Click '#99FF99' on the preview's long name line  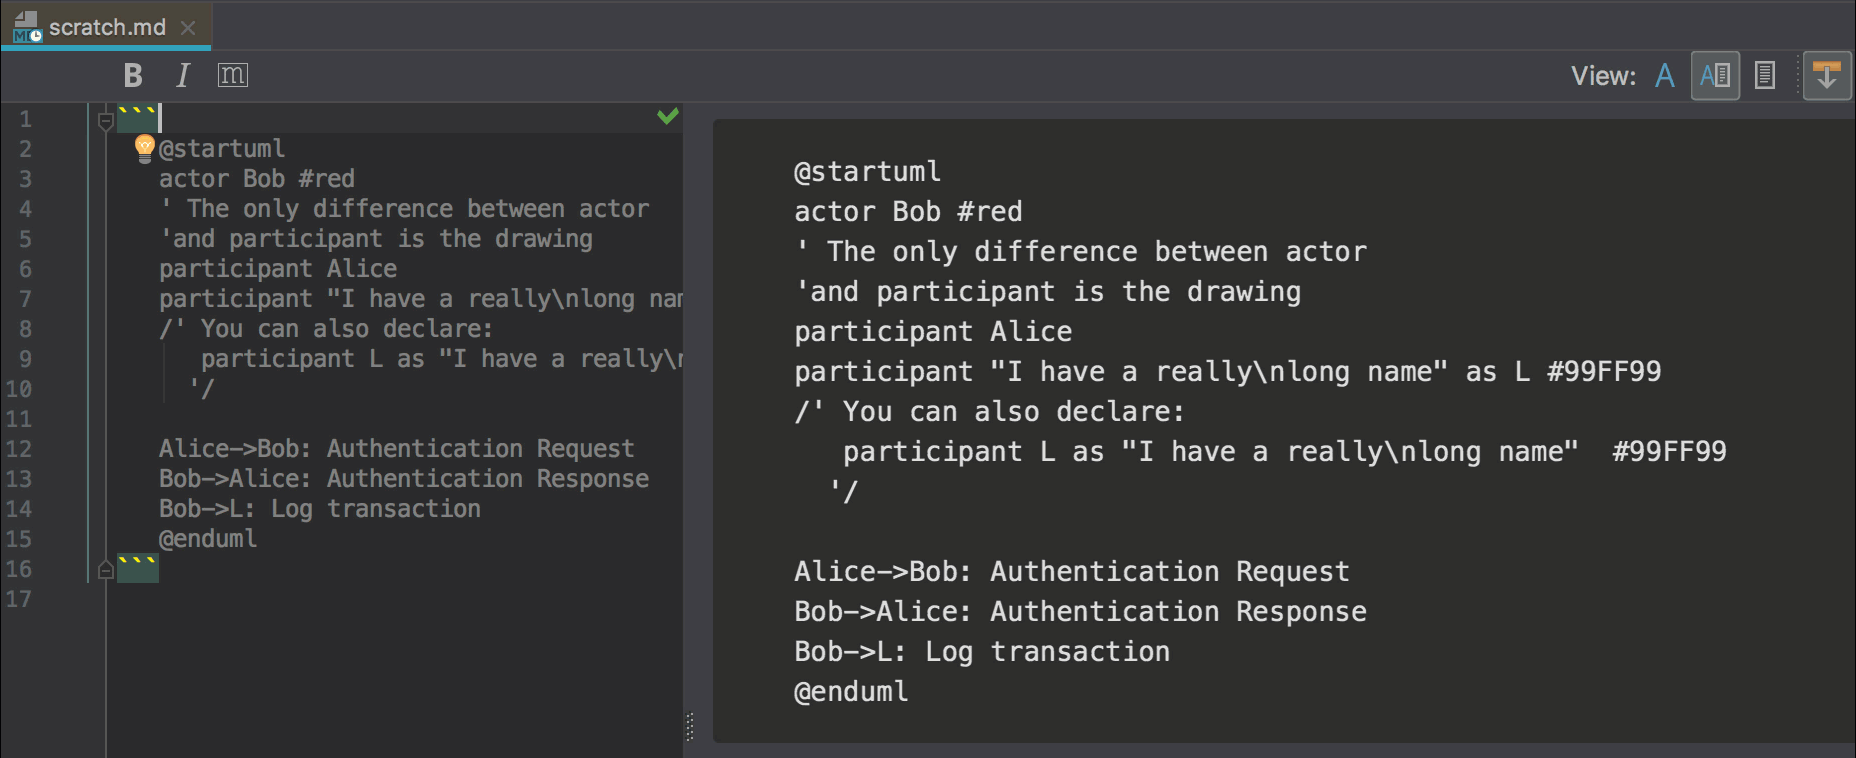[x=1604, y=372]
